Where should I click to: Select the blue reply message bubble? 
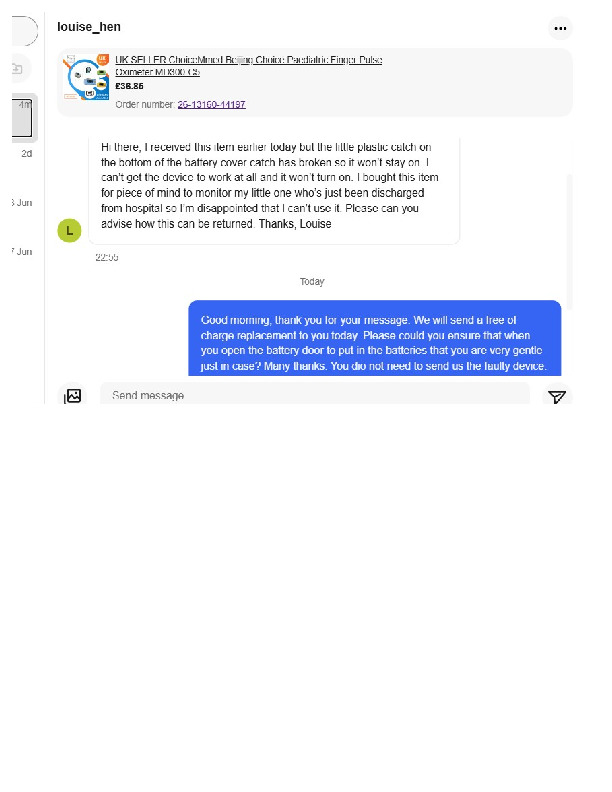pos(375,338)
